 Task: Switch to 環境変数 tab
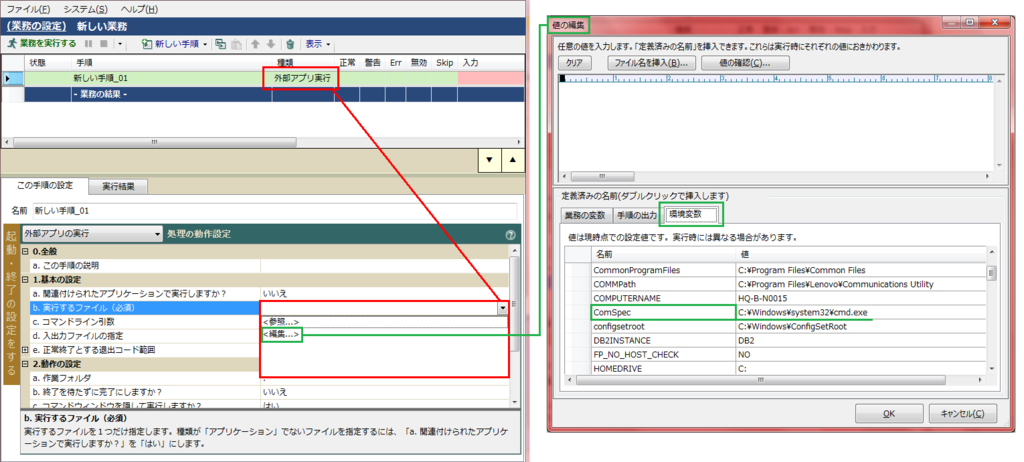point(691,214)
